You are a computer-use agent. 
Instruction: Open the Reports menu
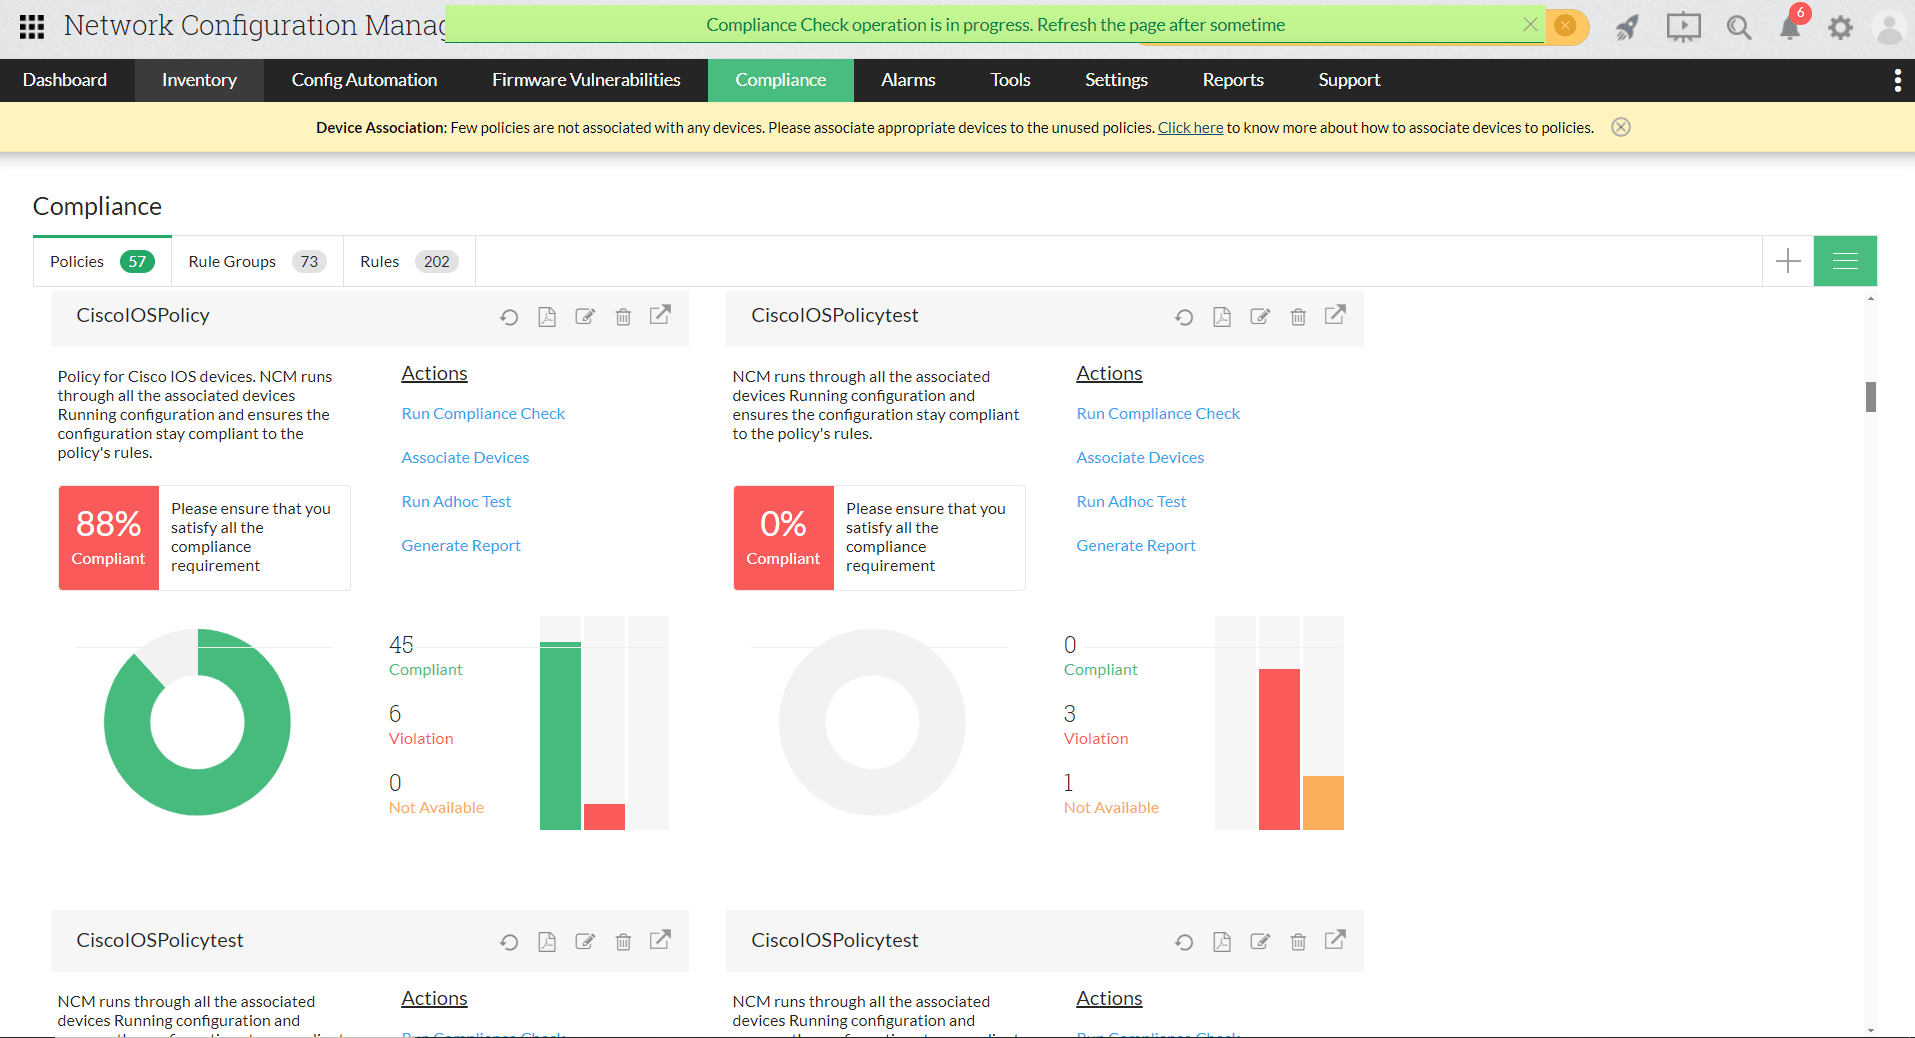coord(1232,80)
